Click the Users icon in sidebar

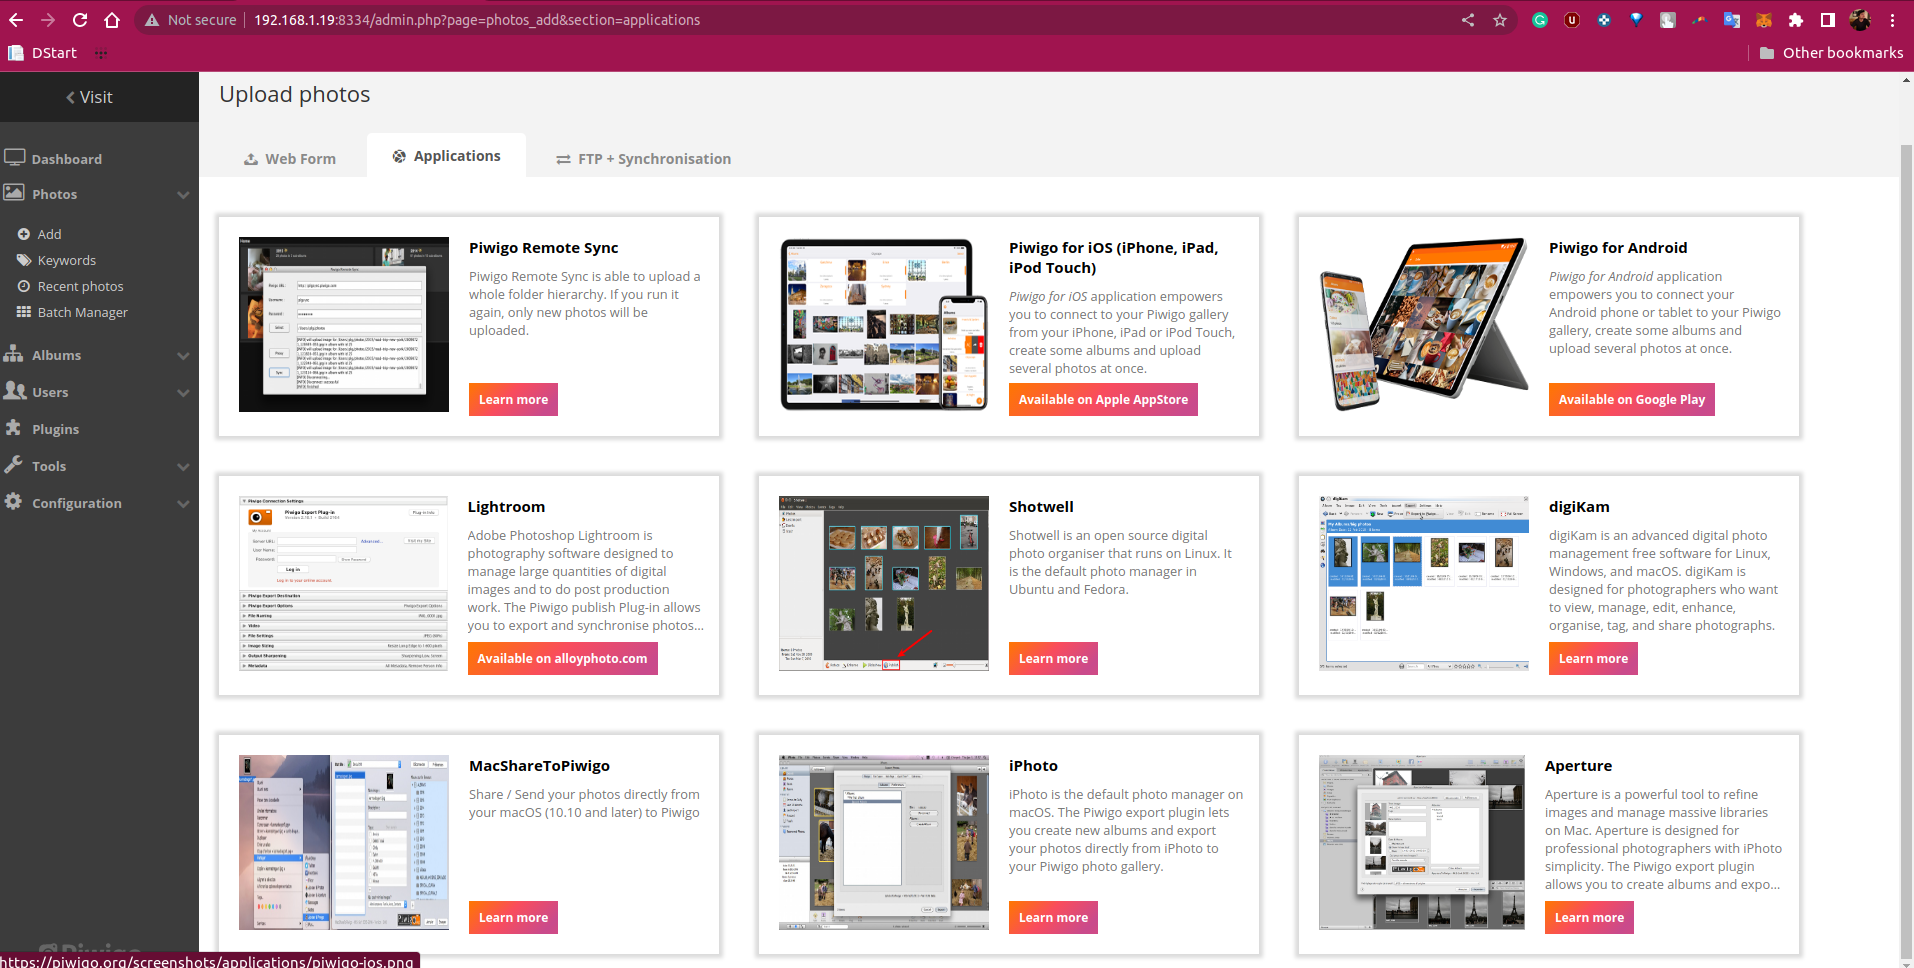15,391
